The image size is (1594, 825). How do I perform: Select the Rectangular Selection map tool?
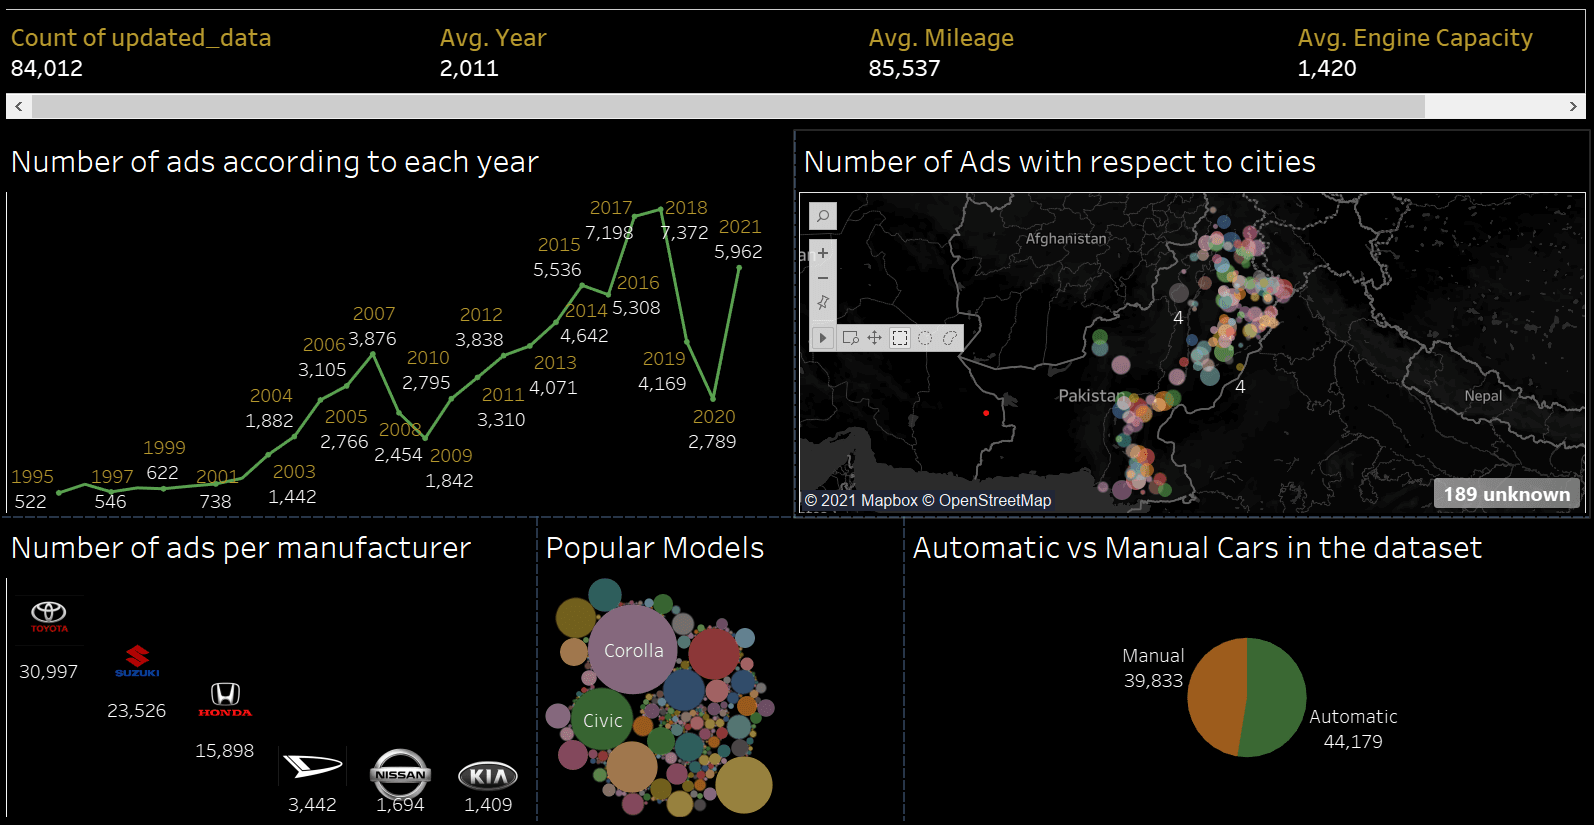click(900, 338)
